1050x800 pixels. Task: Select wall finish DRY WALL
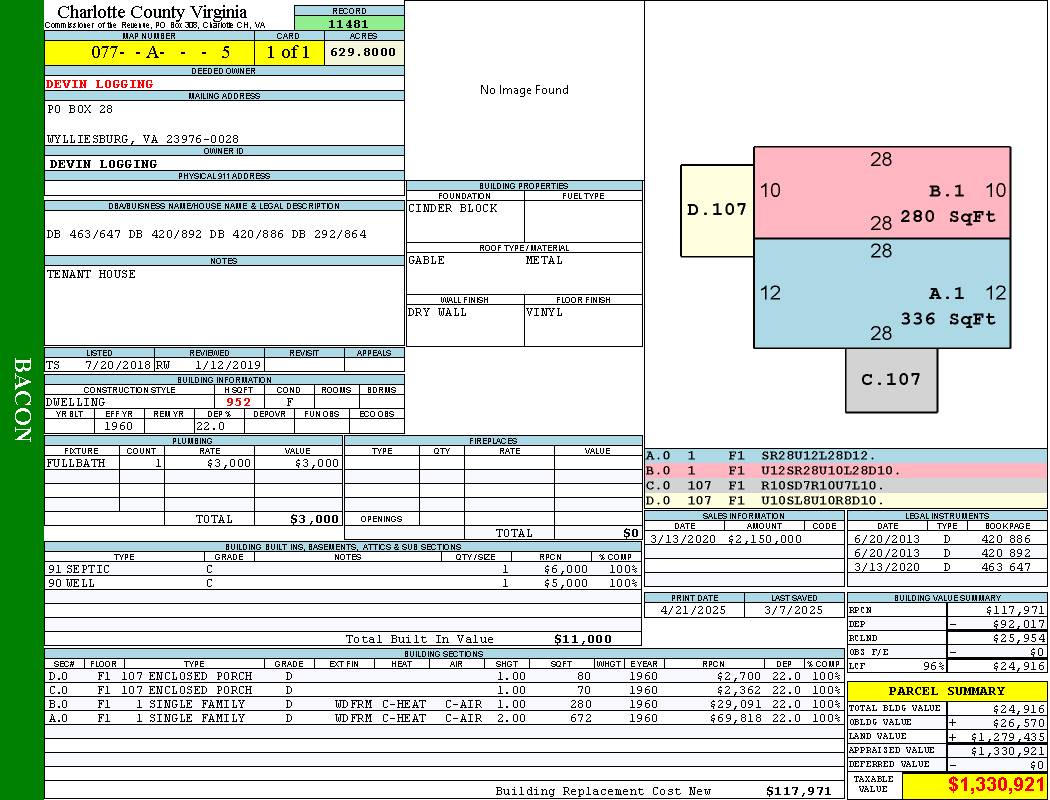[x=437, y=313]
